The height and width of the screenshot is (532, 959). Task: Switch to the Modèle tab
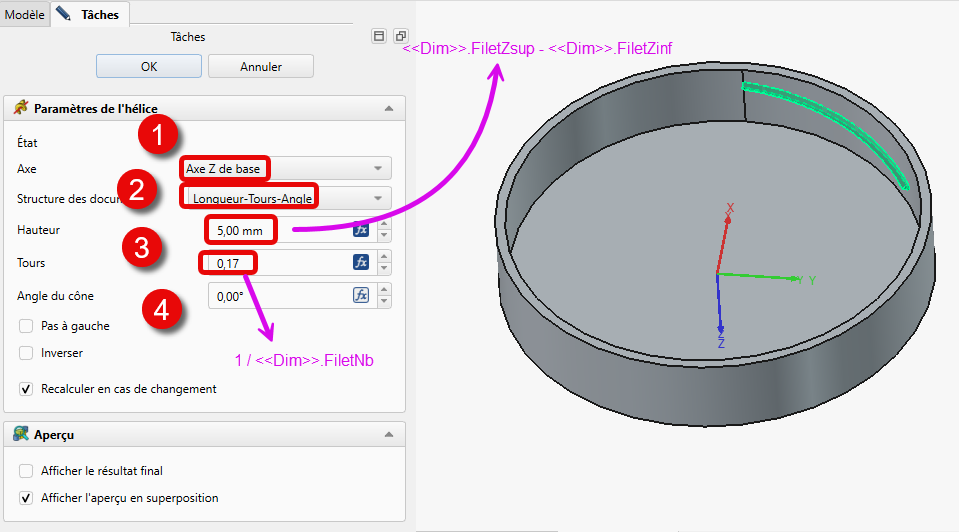click(x=24, y=14)
